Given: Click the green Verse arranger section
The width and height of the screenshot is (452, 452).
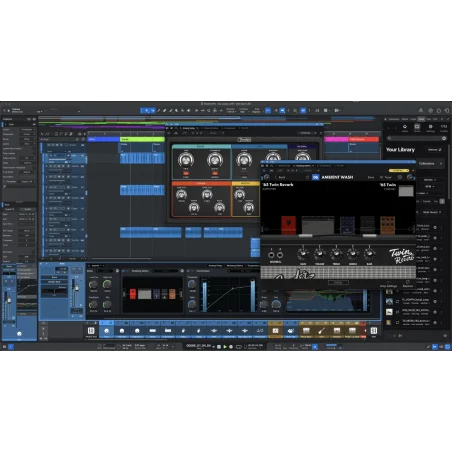Looking at the screenshot, I should point(142,139).
